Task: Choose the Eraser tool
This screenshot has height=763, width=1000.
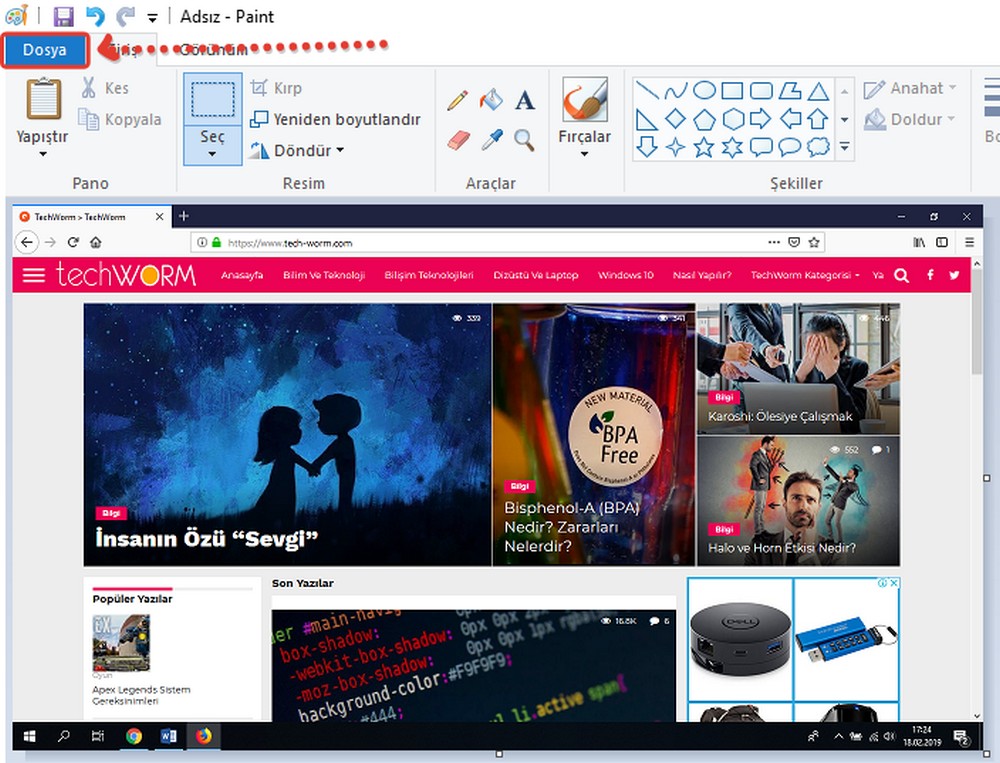Action: [458, 139]
